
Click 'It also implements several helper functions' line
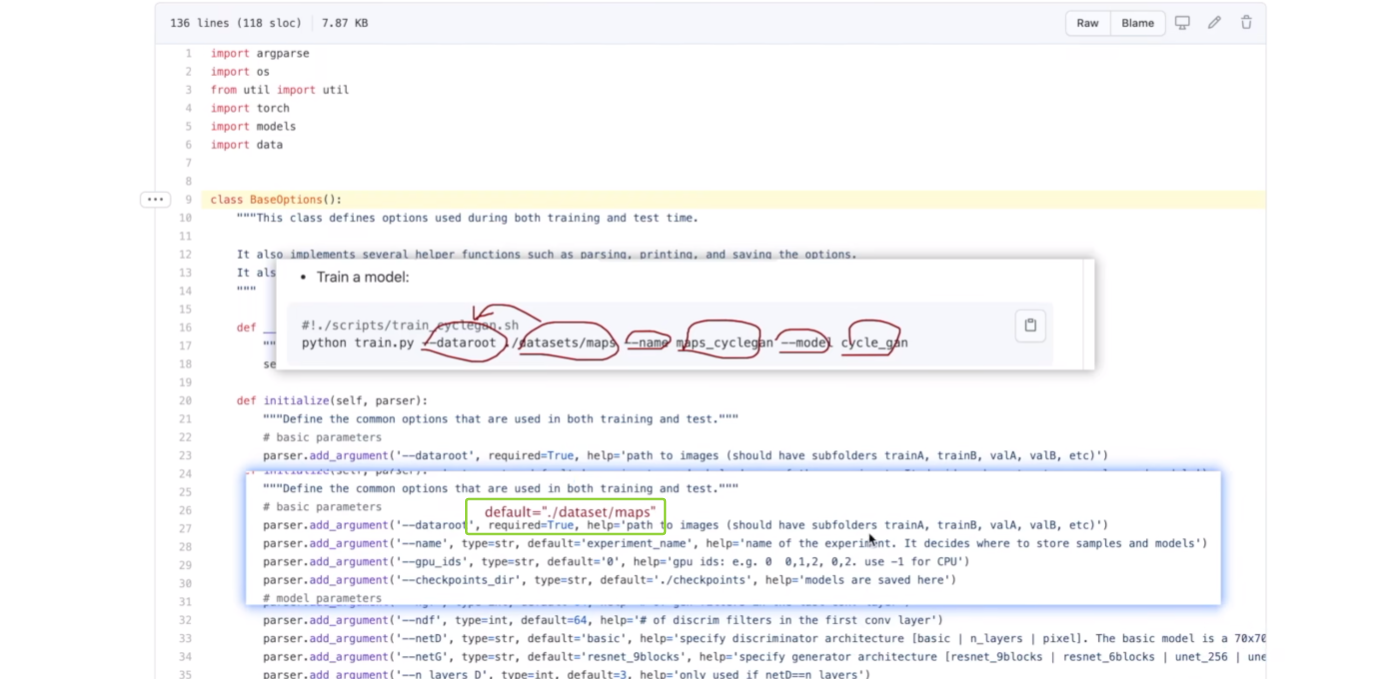546,255
